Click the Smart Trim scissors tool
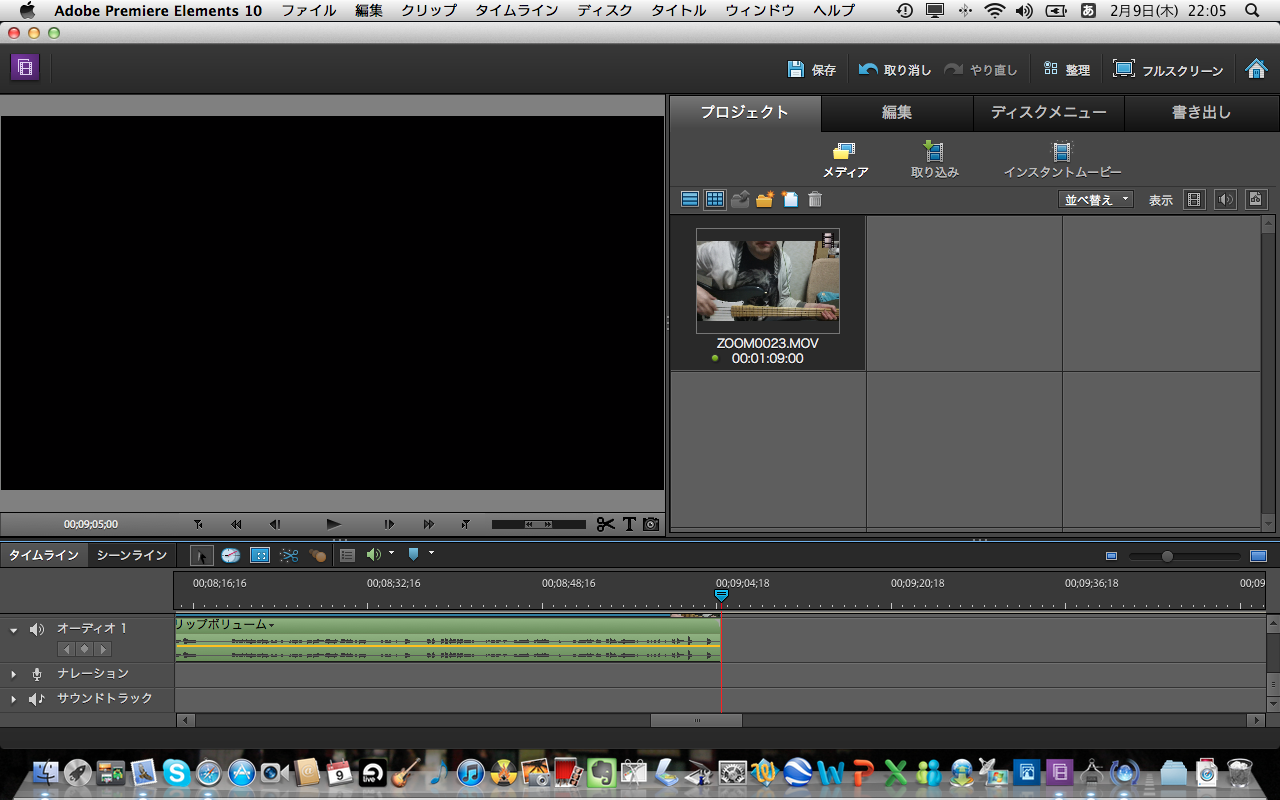 [289, 555]
